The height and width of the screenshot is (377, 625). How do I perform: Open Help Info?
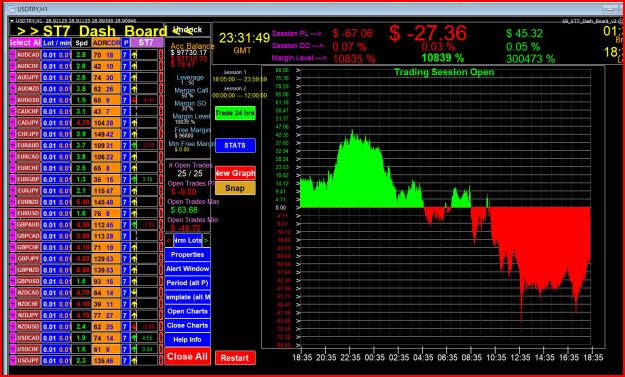[187, 340]
